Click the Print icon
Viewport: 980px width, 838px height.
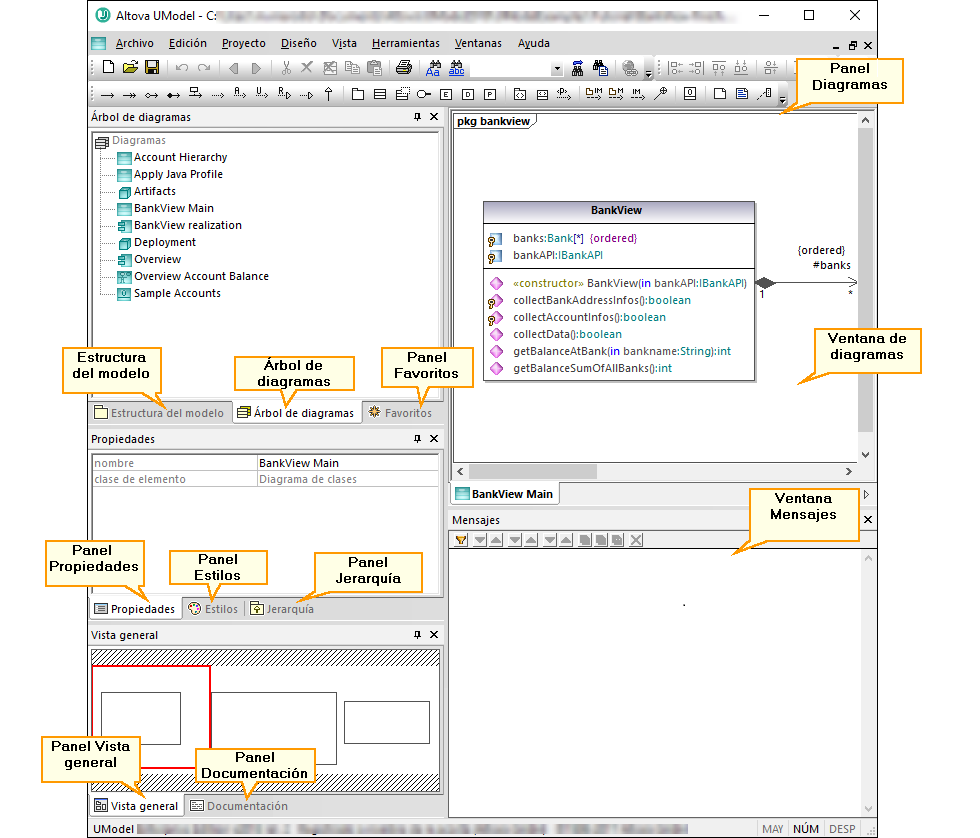point(404,67)
